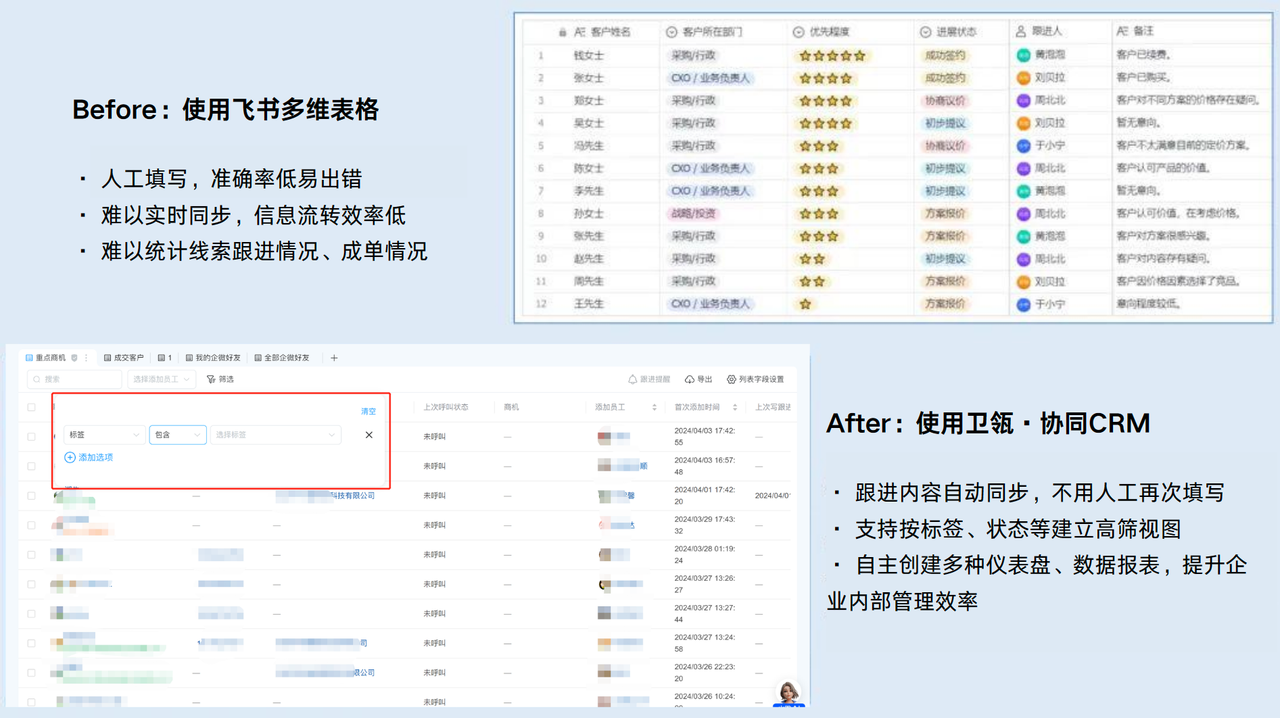Click 于小宁's avatar in the 冯先生 row
The width and height of the screenshot is (1280, 718).
[1023, 146]
